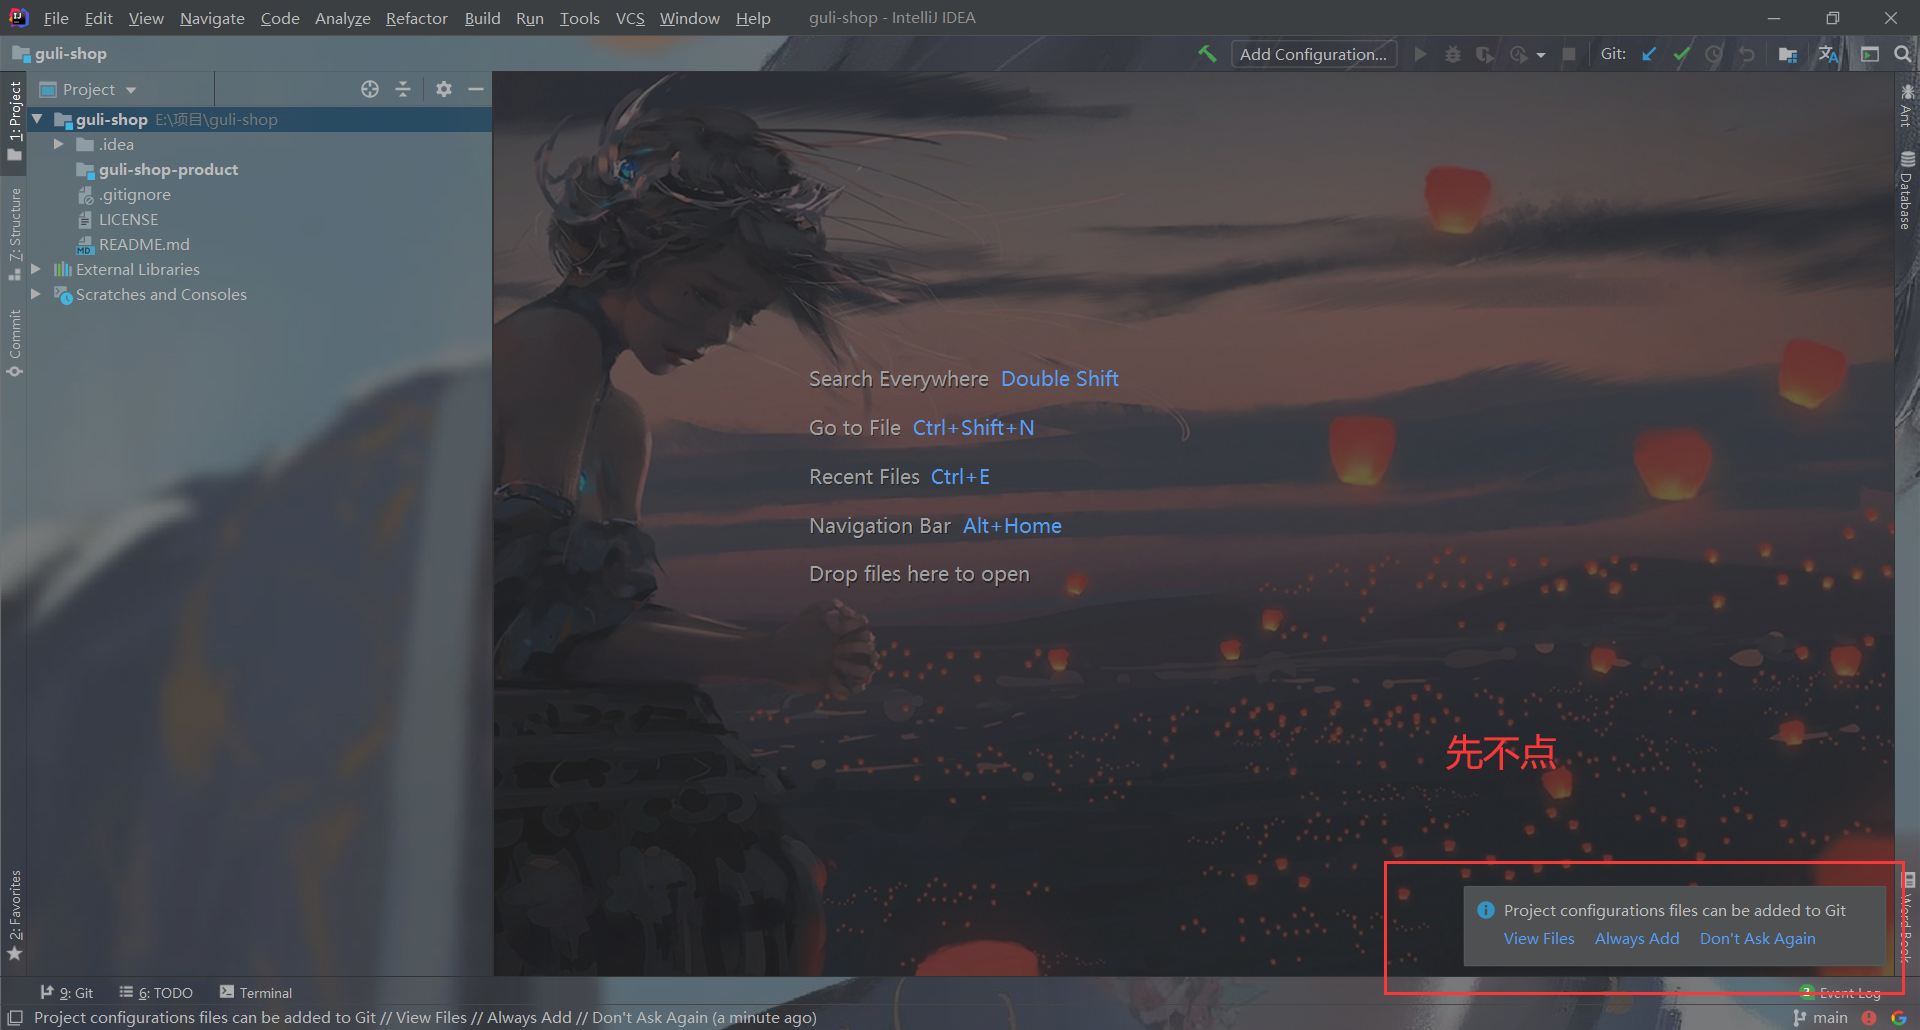Click the Run play icon in toolbar

(x=1420, y=54)
